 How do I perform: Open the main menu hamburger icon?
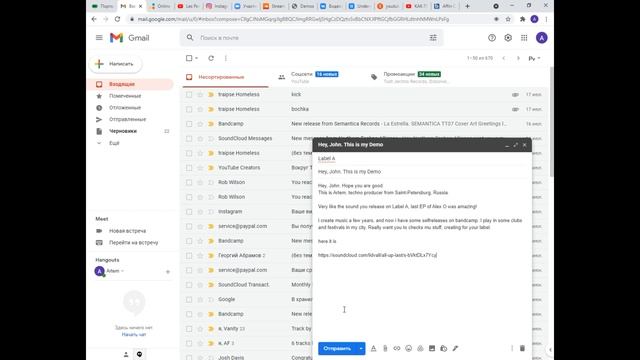99,38
